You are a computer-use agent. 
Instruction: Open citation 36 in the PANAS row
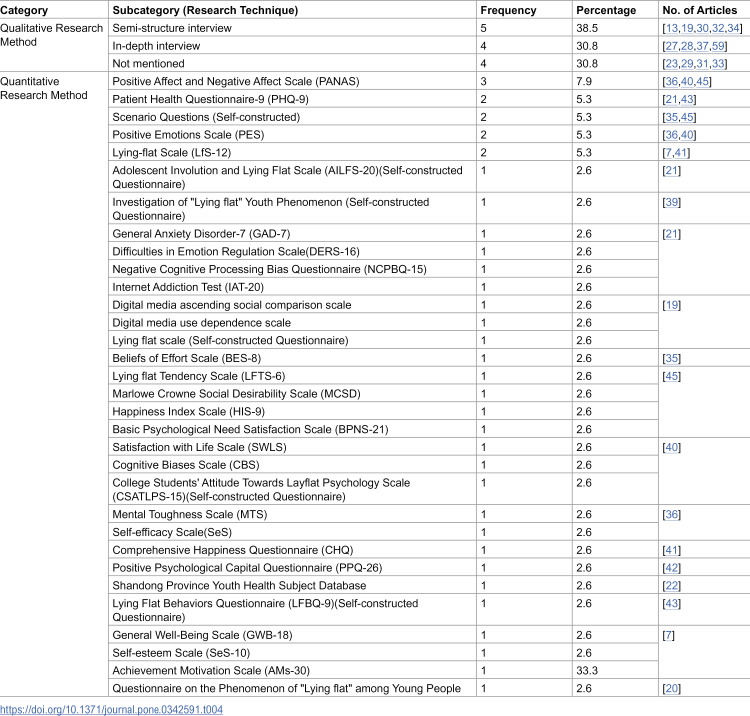point(672,81)
